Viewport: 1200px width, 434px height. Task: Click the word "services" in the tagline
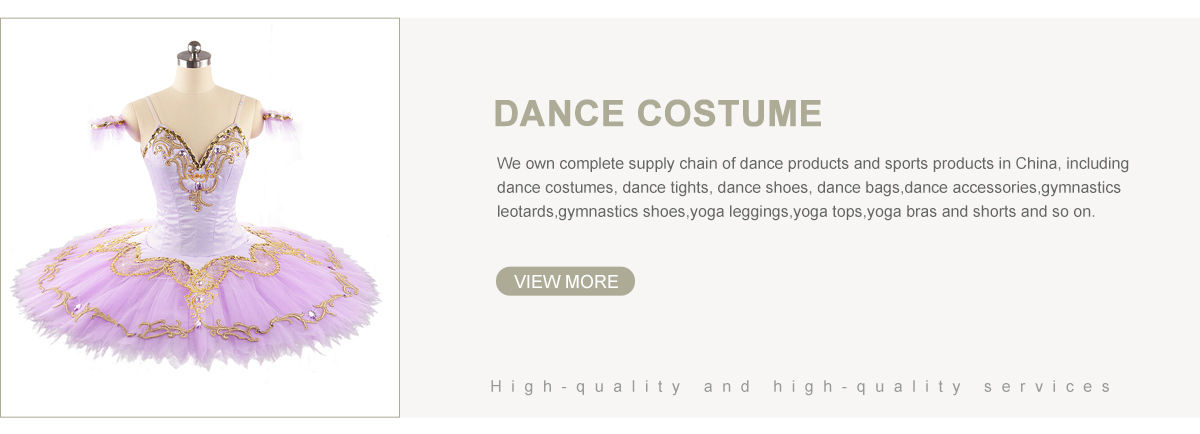click(x=1047, y=386)
